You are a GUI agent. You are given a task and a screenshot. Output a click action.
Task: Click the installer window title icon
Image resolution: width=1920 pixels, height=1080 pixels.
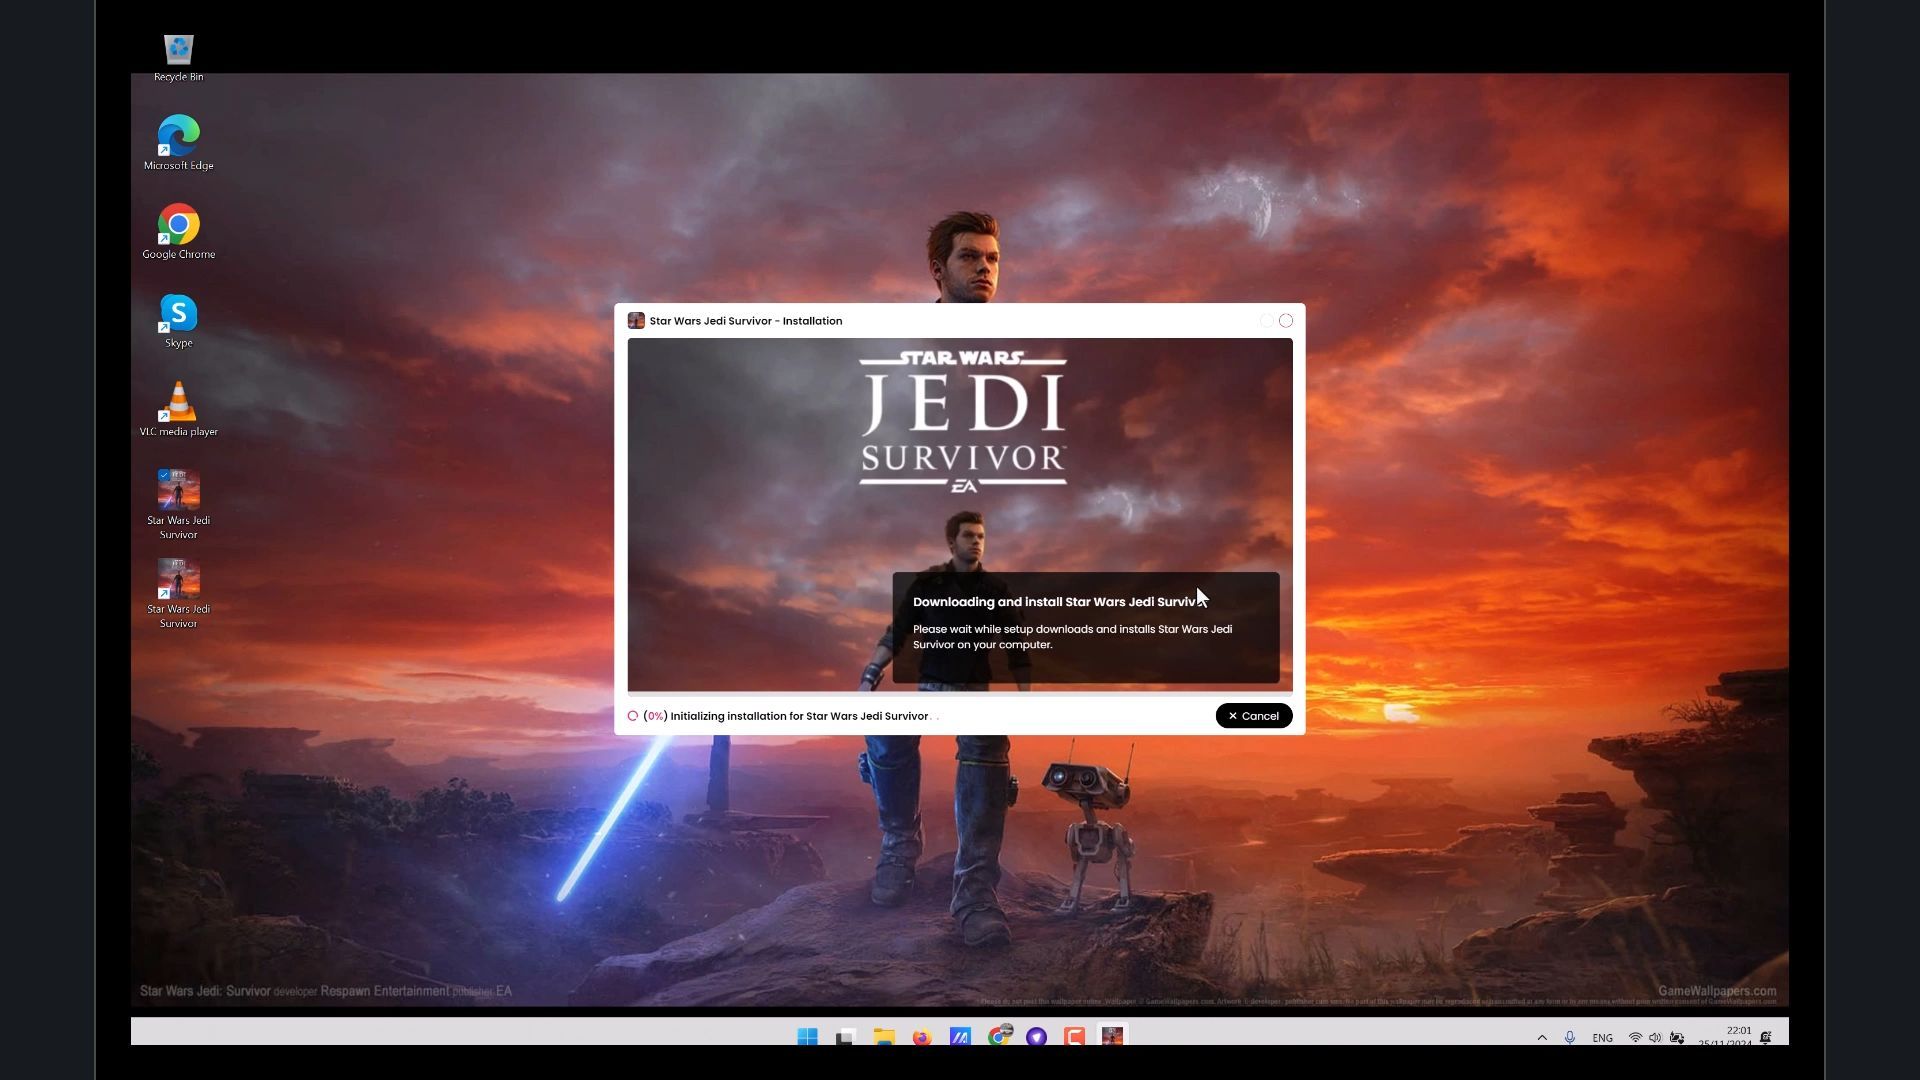[636, 321]
